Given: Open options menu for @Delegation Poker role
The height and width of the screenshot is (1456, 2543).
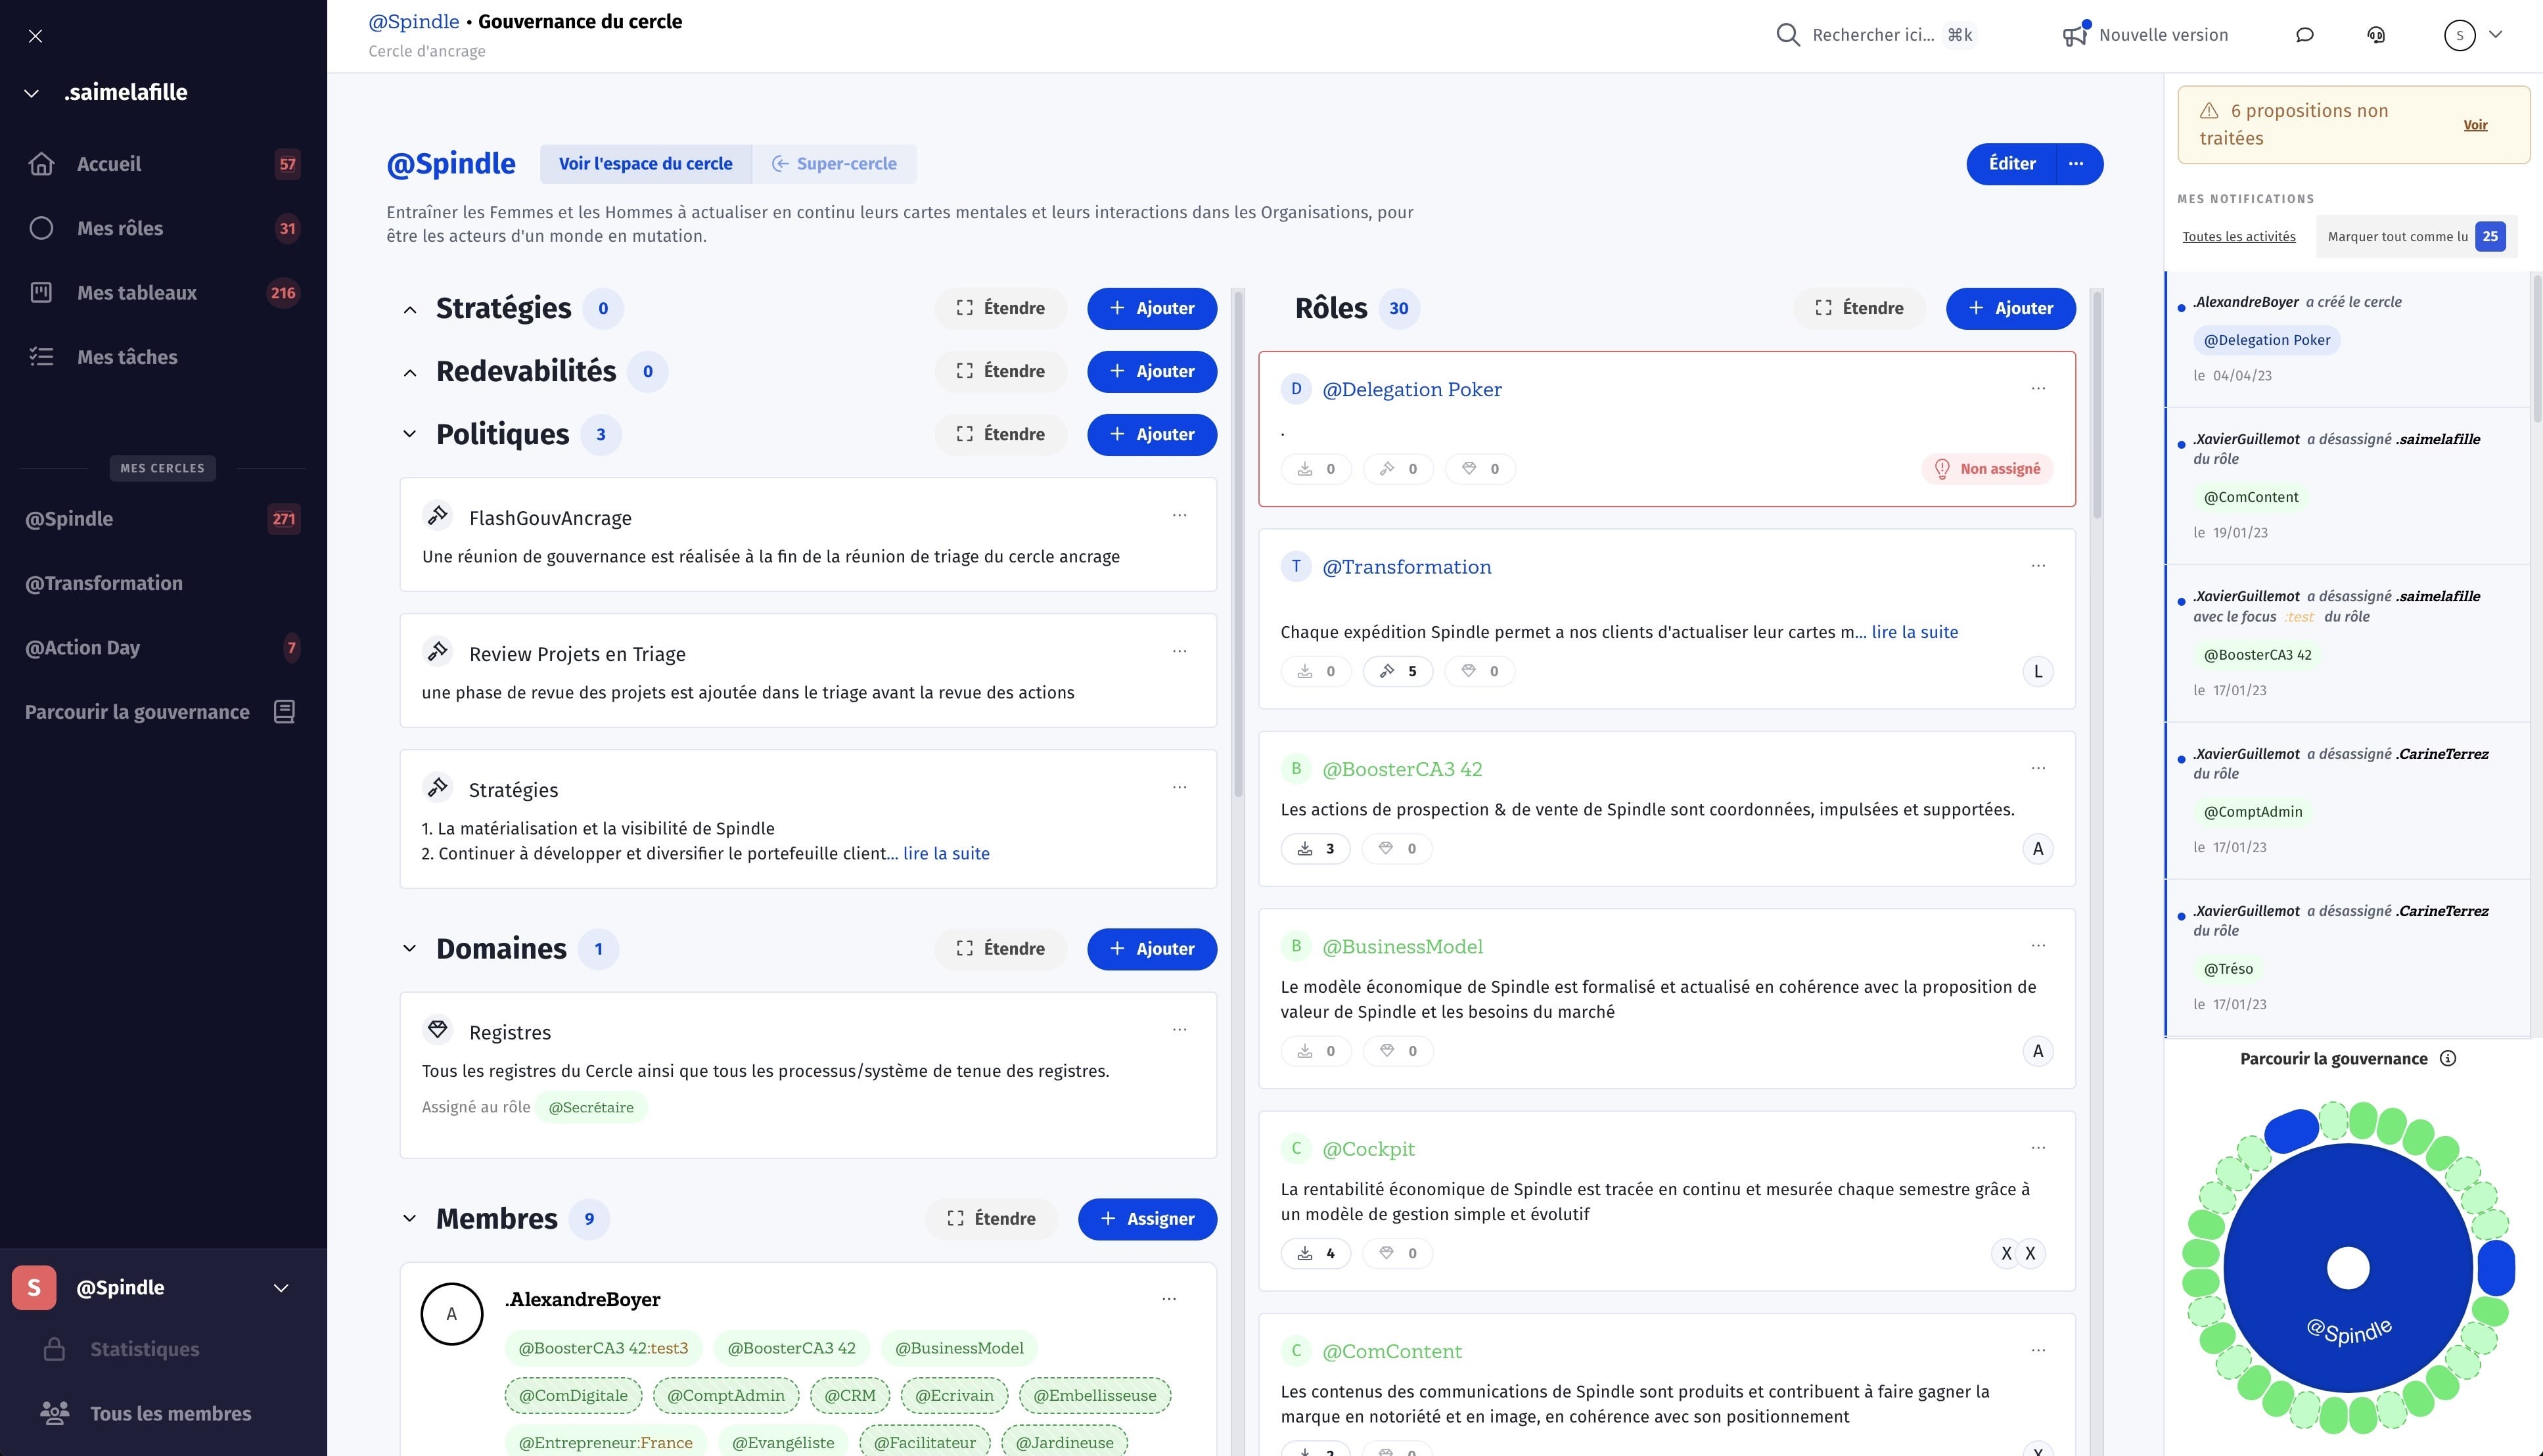Looking at the screenshot, I should pyautogui.click(x=2038, y=388).
